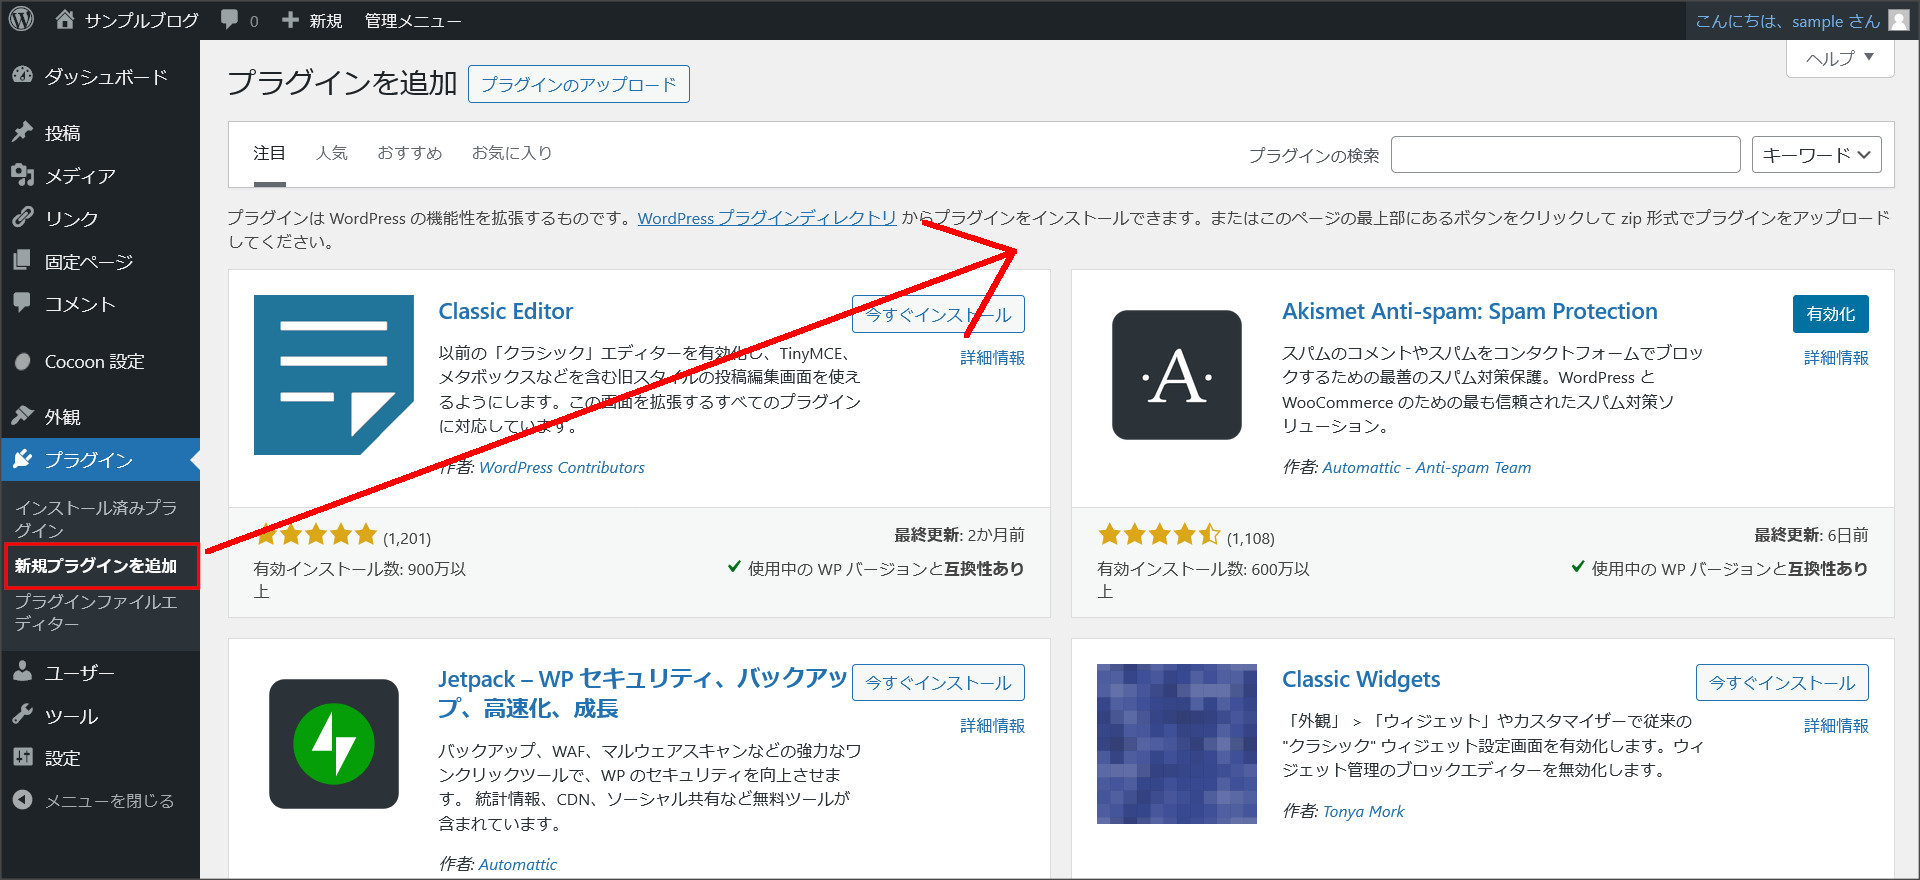Click the Classic Editor title link
Viewport: 1920px width, 880px height.
[x=506, y=311]
